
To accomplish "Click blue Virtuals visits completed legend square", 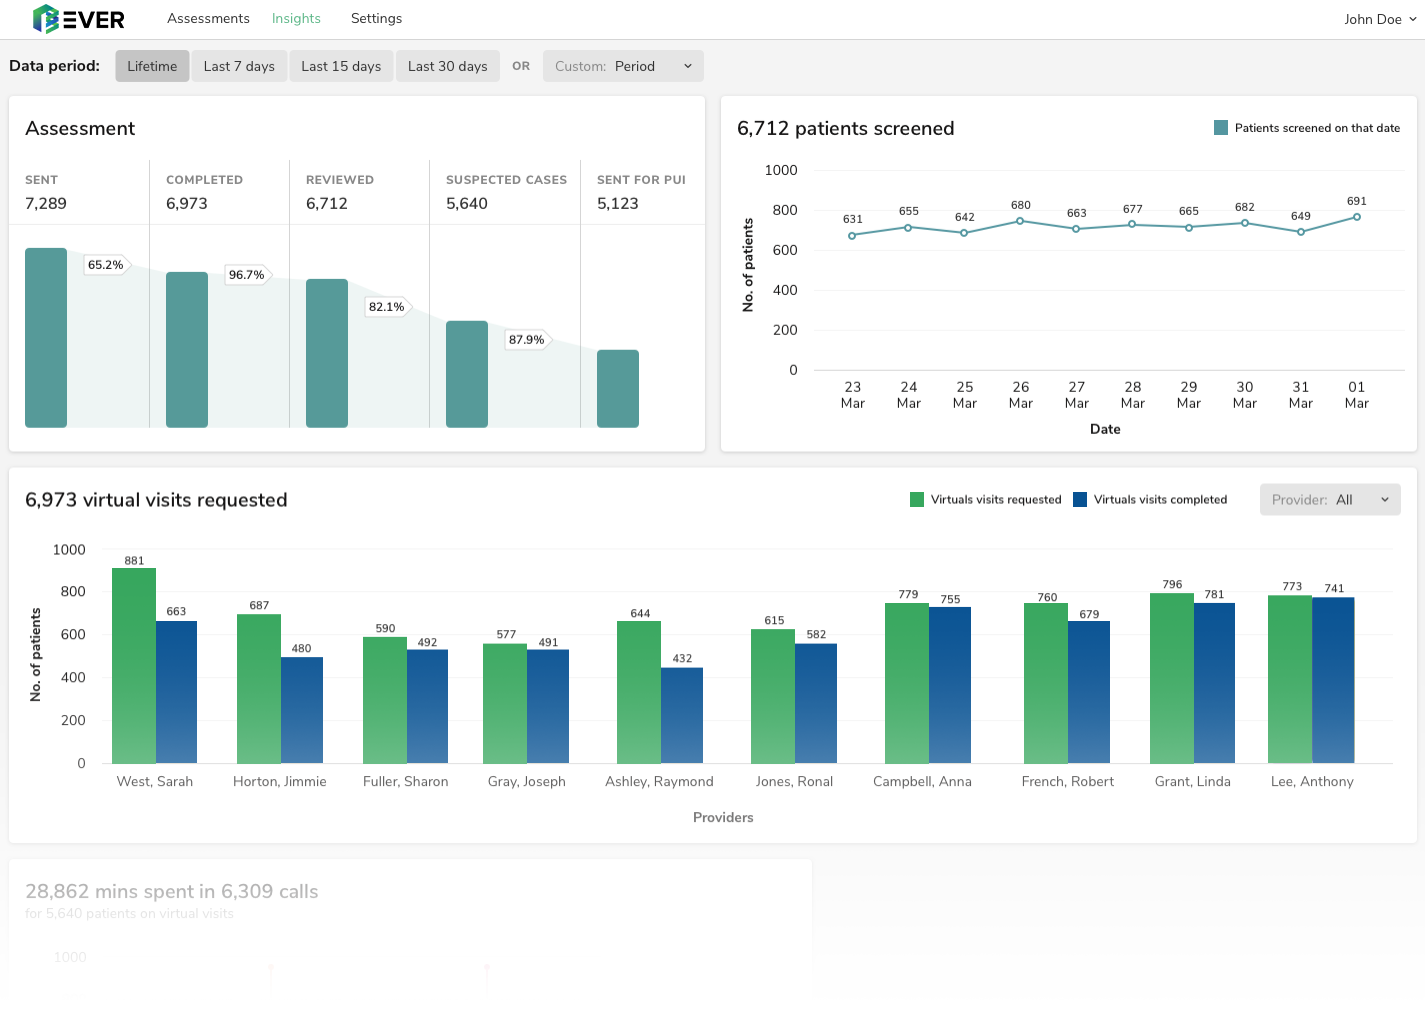I will coord(1080,500).
